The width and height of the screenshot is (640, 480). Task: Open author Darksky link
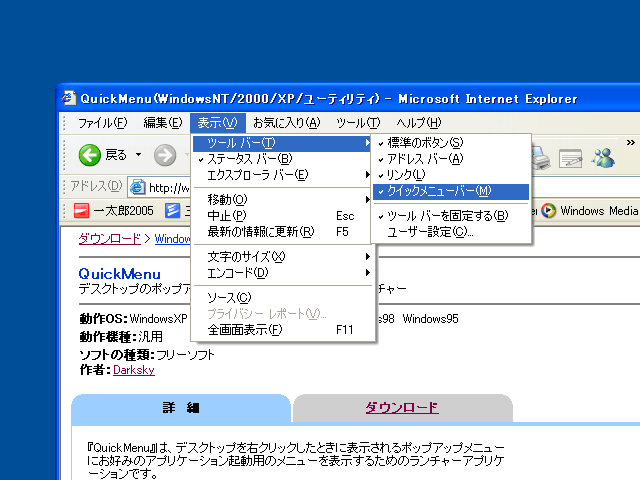[x=133, y=370]
